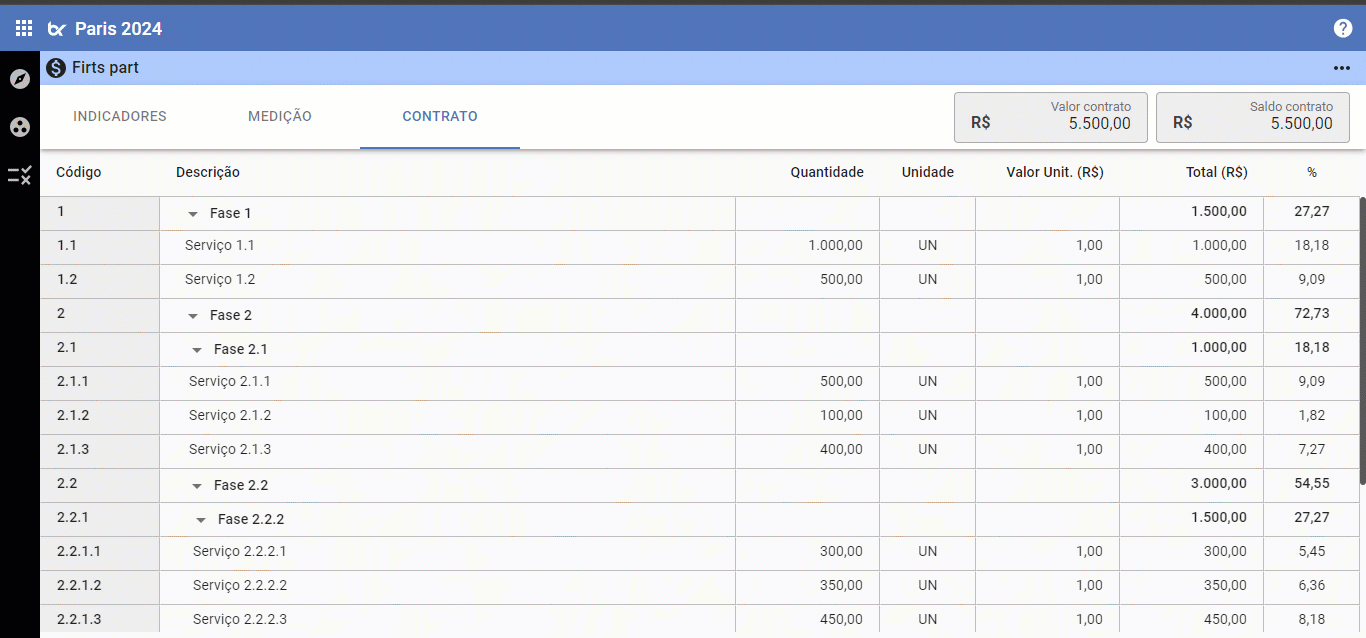Click the Quantidade column header
The image size is (1366, 638).
(x=827, y=172)
